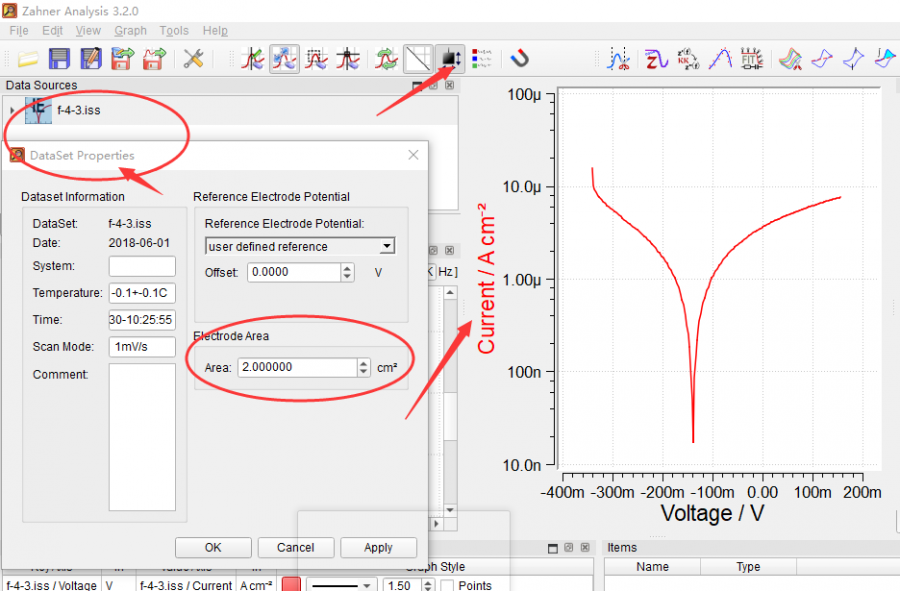
Task: Open the wrench and screwdriver settings icon
Action: 193,58
